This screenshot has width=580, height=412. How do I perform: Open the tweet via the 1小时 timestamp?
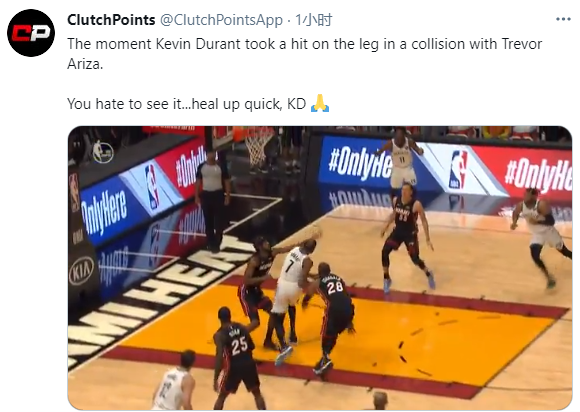pyautogui.click(x=314, y=20)
